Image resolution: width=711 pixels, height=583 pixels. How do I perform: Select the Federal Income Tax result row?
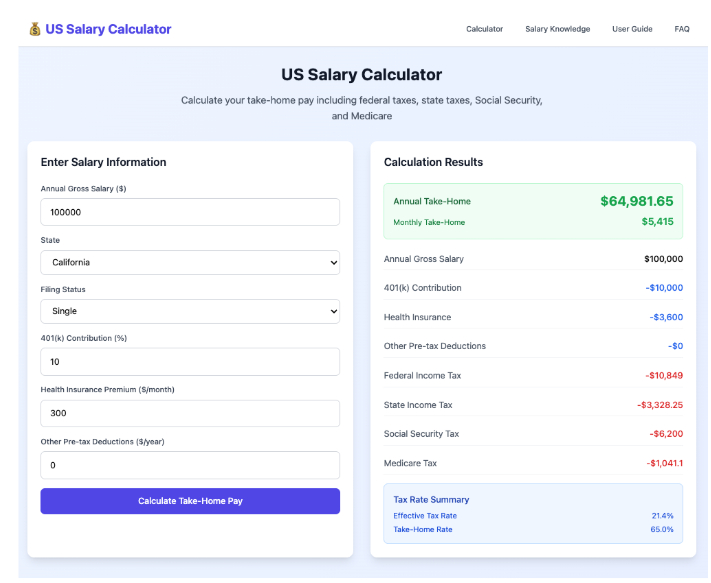click(533, 376)
